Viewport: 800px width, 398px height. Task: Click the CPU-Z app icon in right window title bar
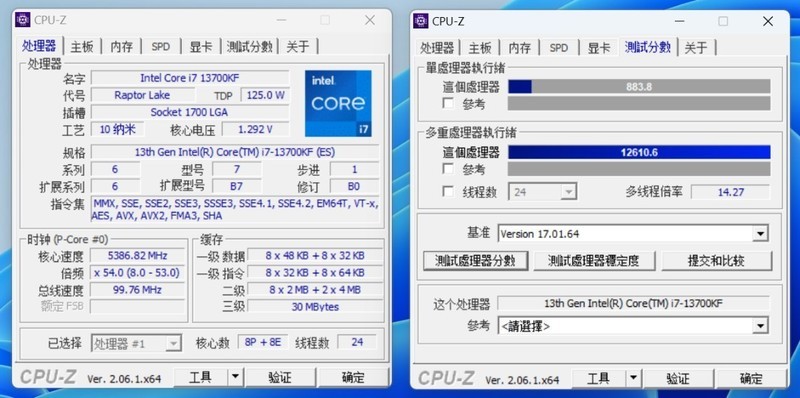(x=421, y=21)
